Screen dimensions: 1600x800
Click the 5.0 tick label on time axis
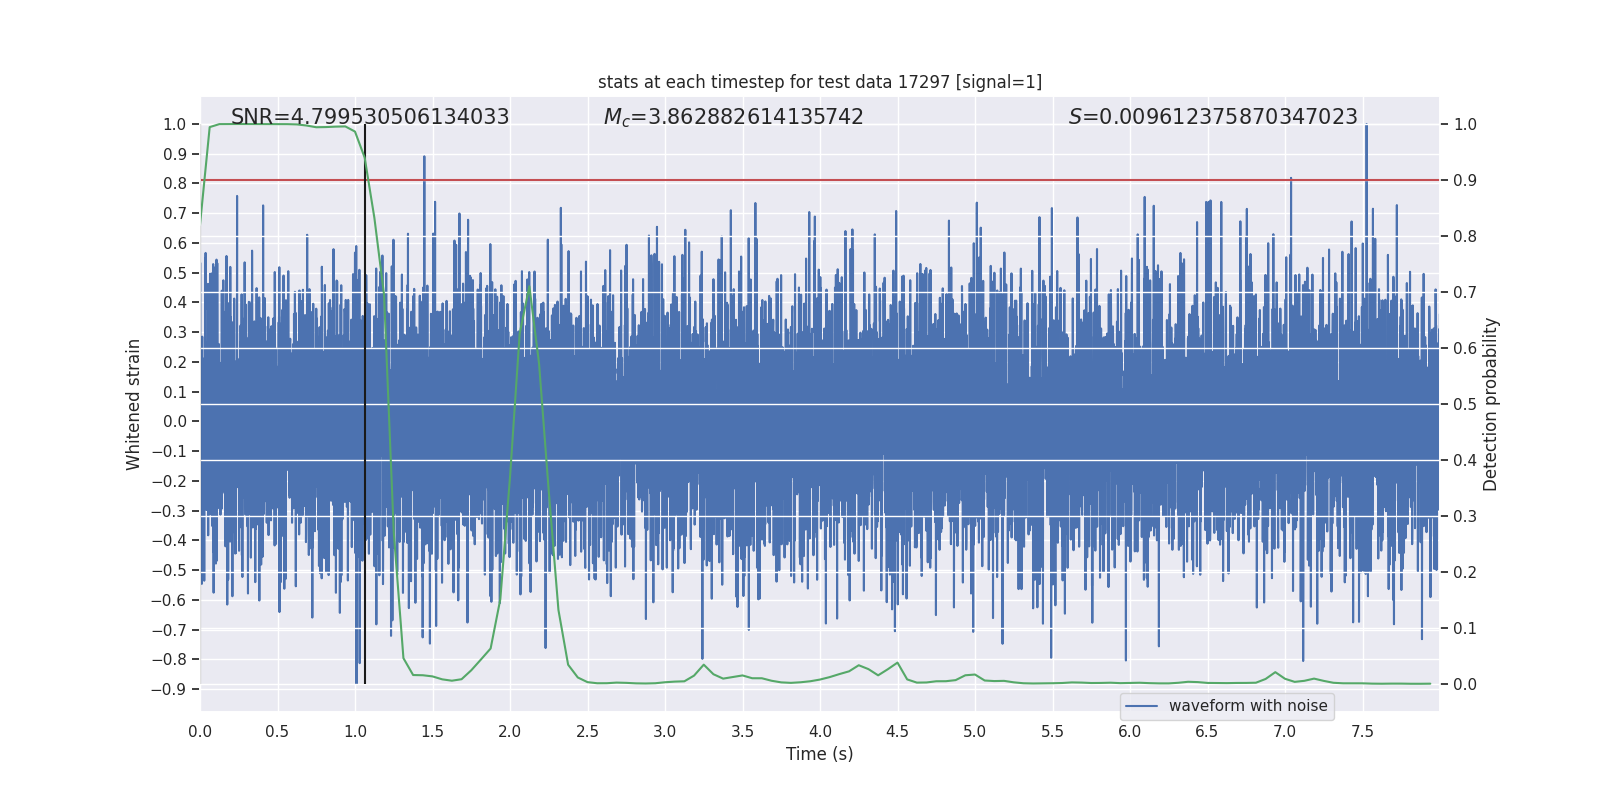[974, 732]
